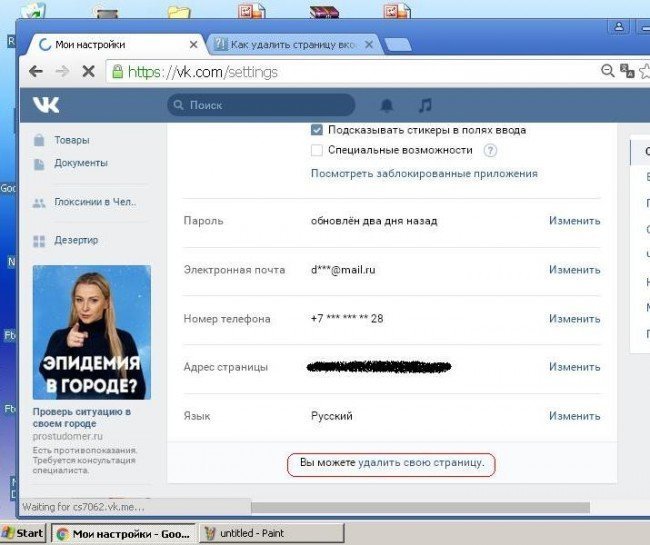Click Изменить for Язык
Screen dimensions: 650x545
point(575,416)
